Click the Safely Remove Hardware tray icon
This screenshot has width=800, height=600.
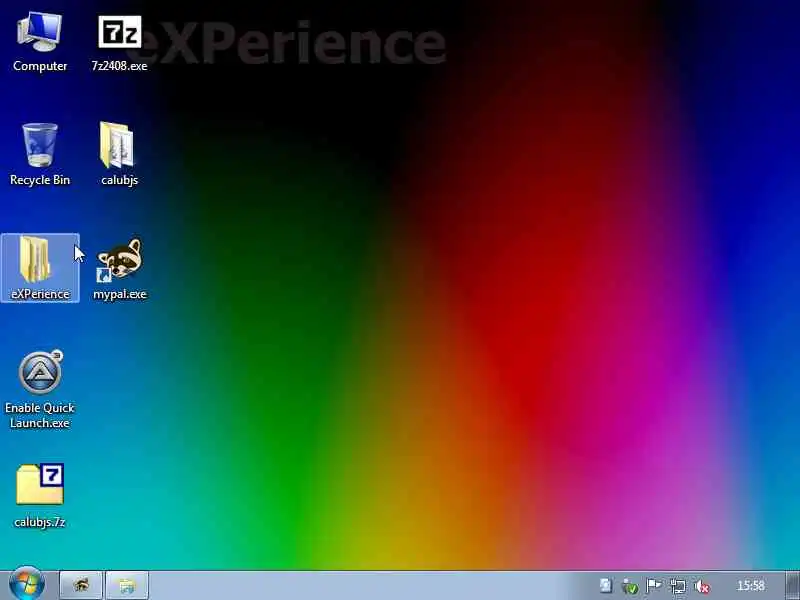pyautogui.click(x=630, y=586)
